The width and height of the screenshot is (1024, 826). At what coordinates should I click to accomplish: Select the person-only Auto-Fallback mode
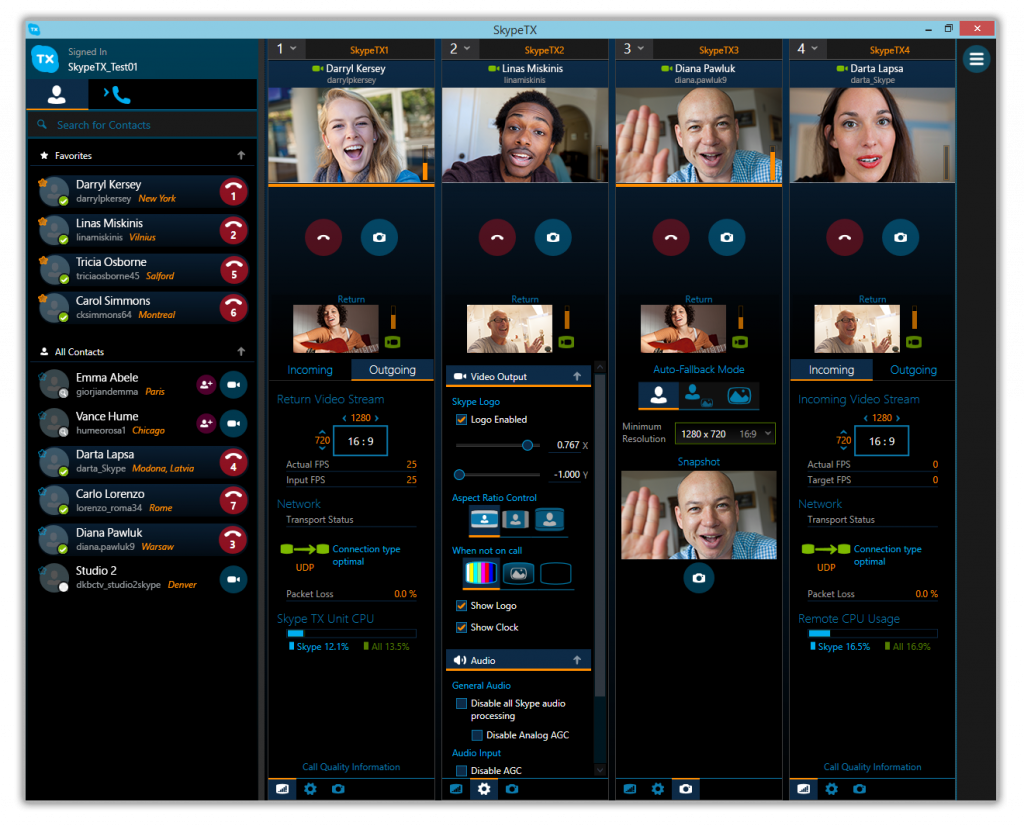(x=659, y=395)
